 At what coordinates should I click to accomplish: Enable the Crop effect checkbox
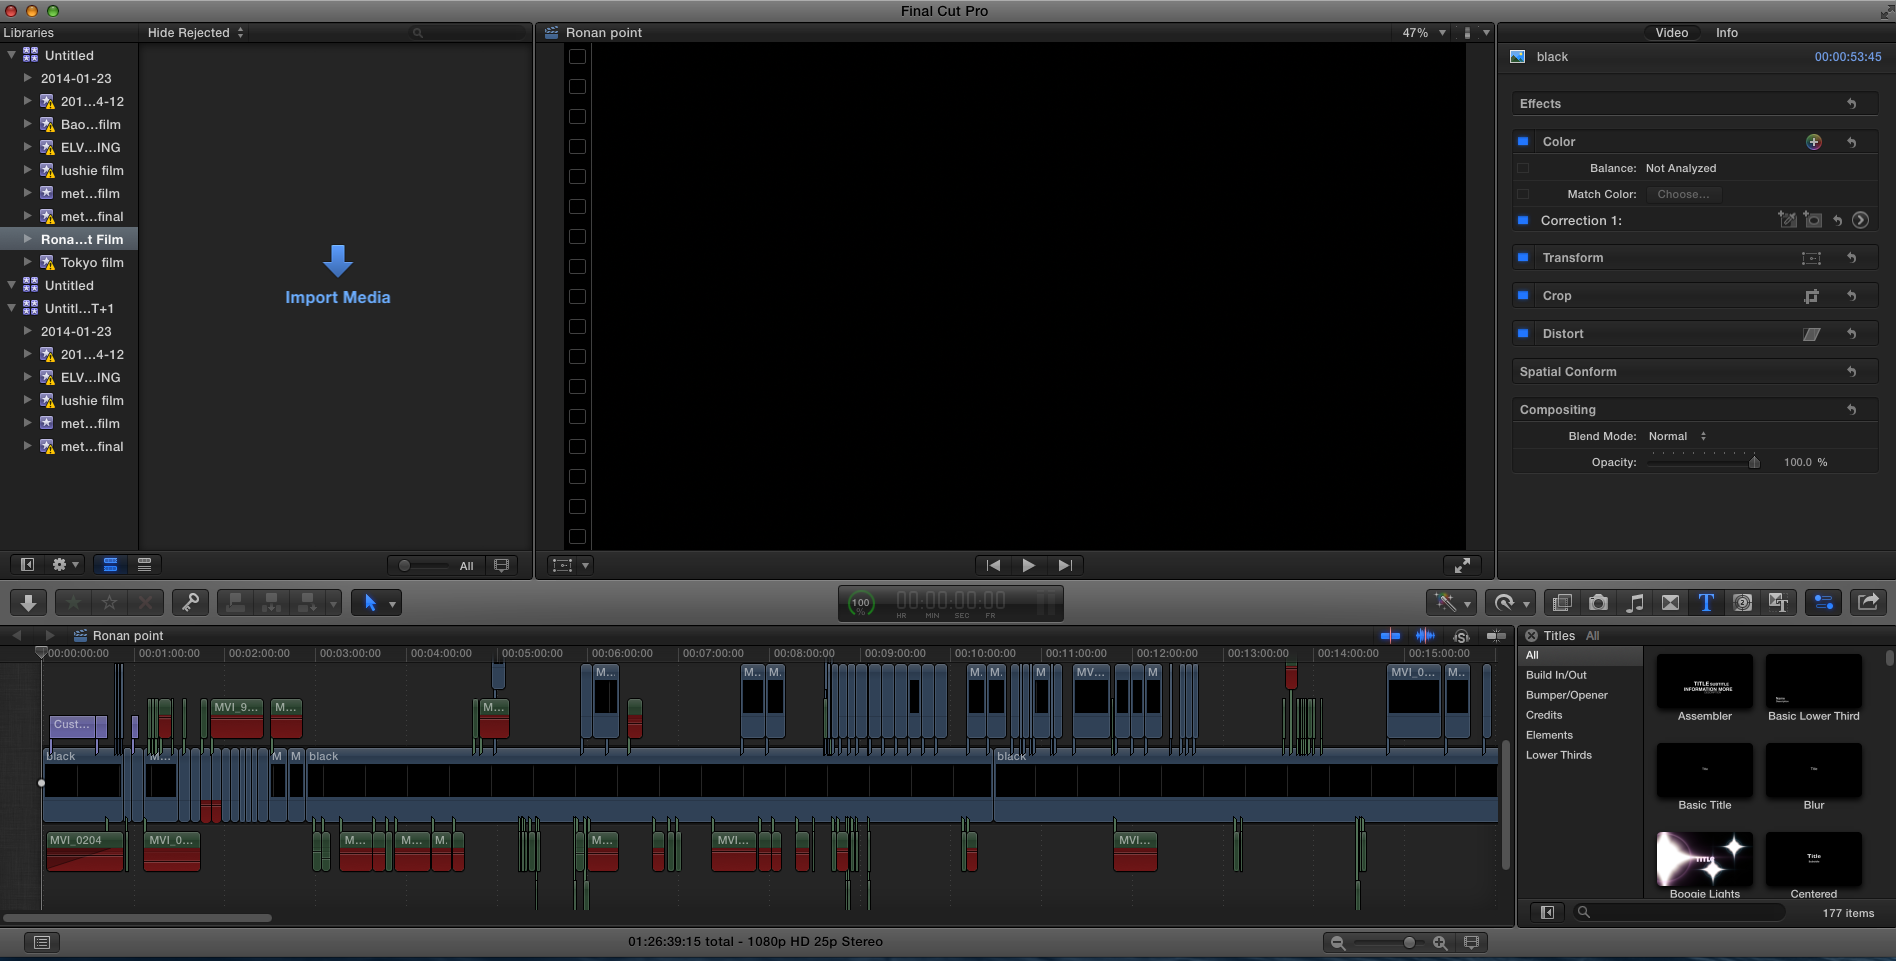(1524, 295)
